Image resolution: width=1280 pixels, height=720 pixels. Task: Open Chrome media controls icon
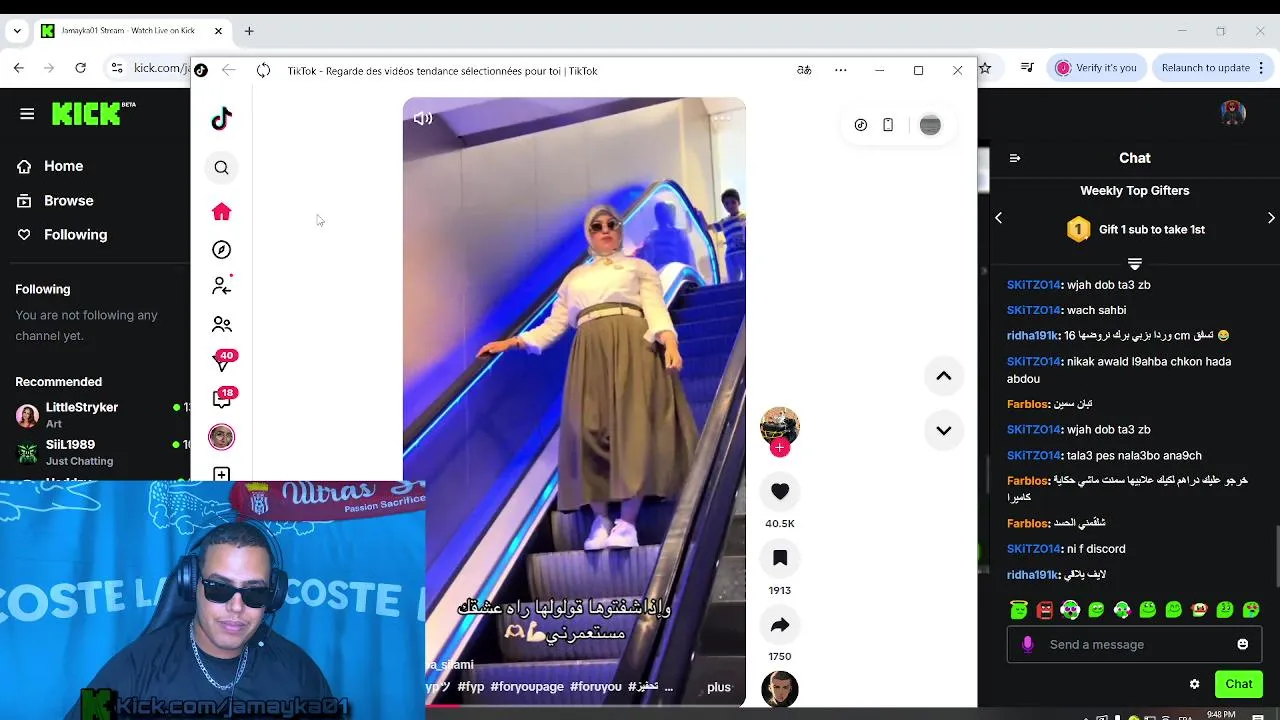(x=1027, y=68)
